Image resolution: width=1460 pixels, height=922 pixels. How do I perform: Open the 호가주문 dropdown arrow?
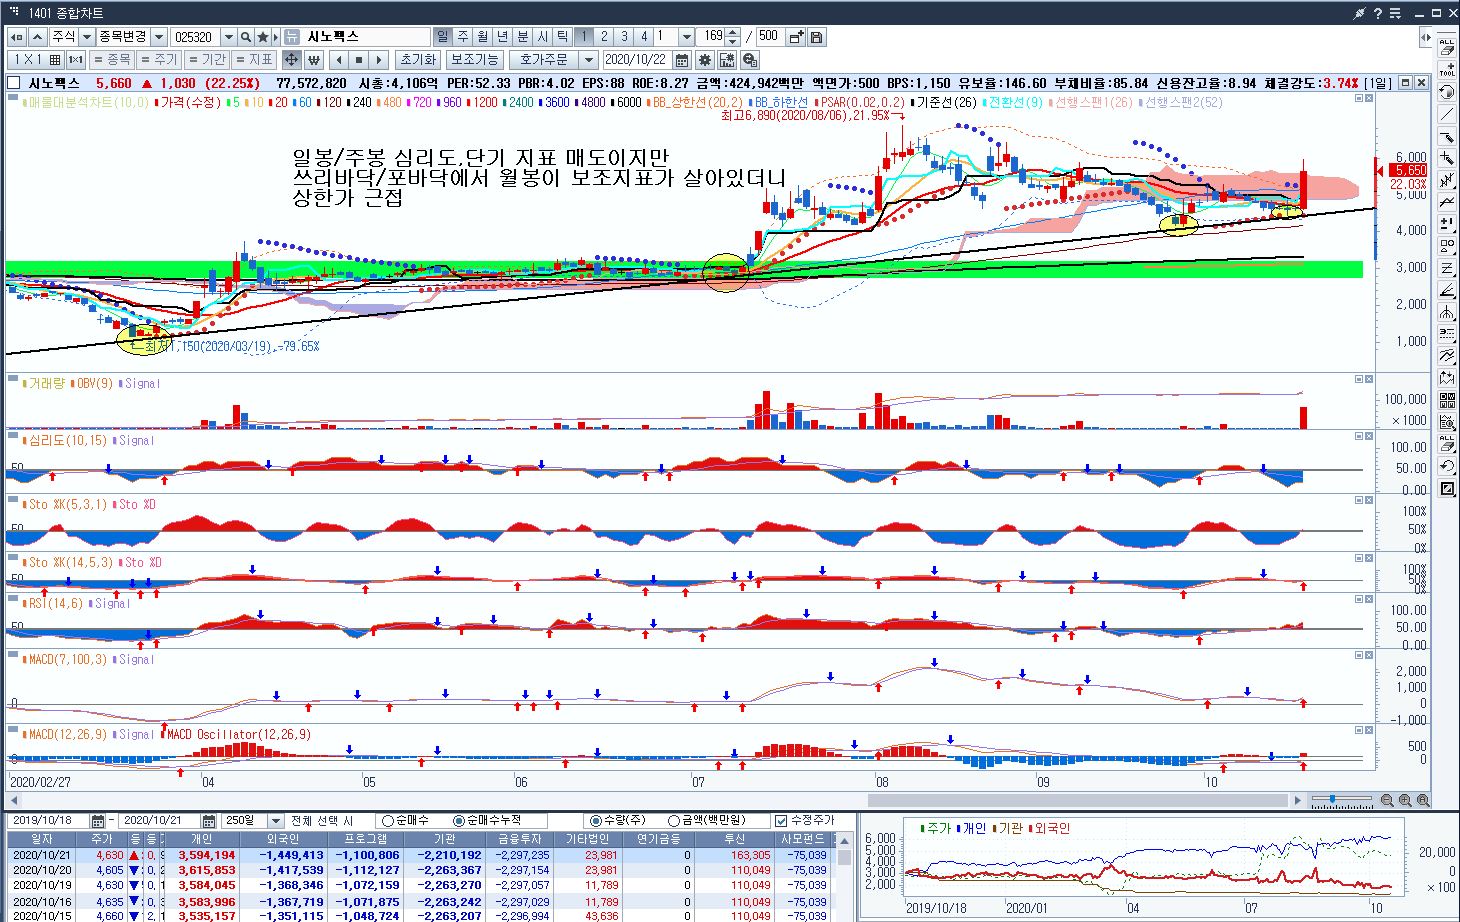[589, 60]
